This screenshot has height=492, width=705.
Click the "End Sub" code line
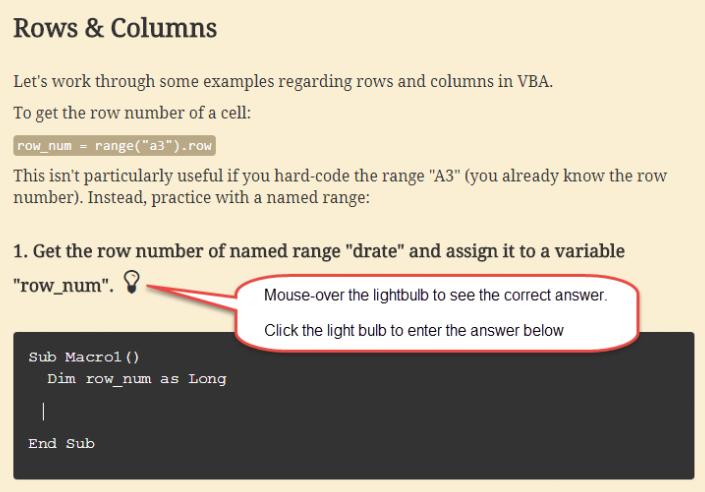tap(61, 443)
